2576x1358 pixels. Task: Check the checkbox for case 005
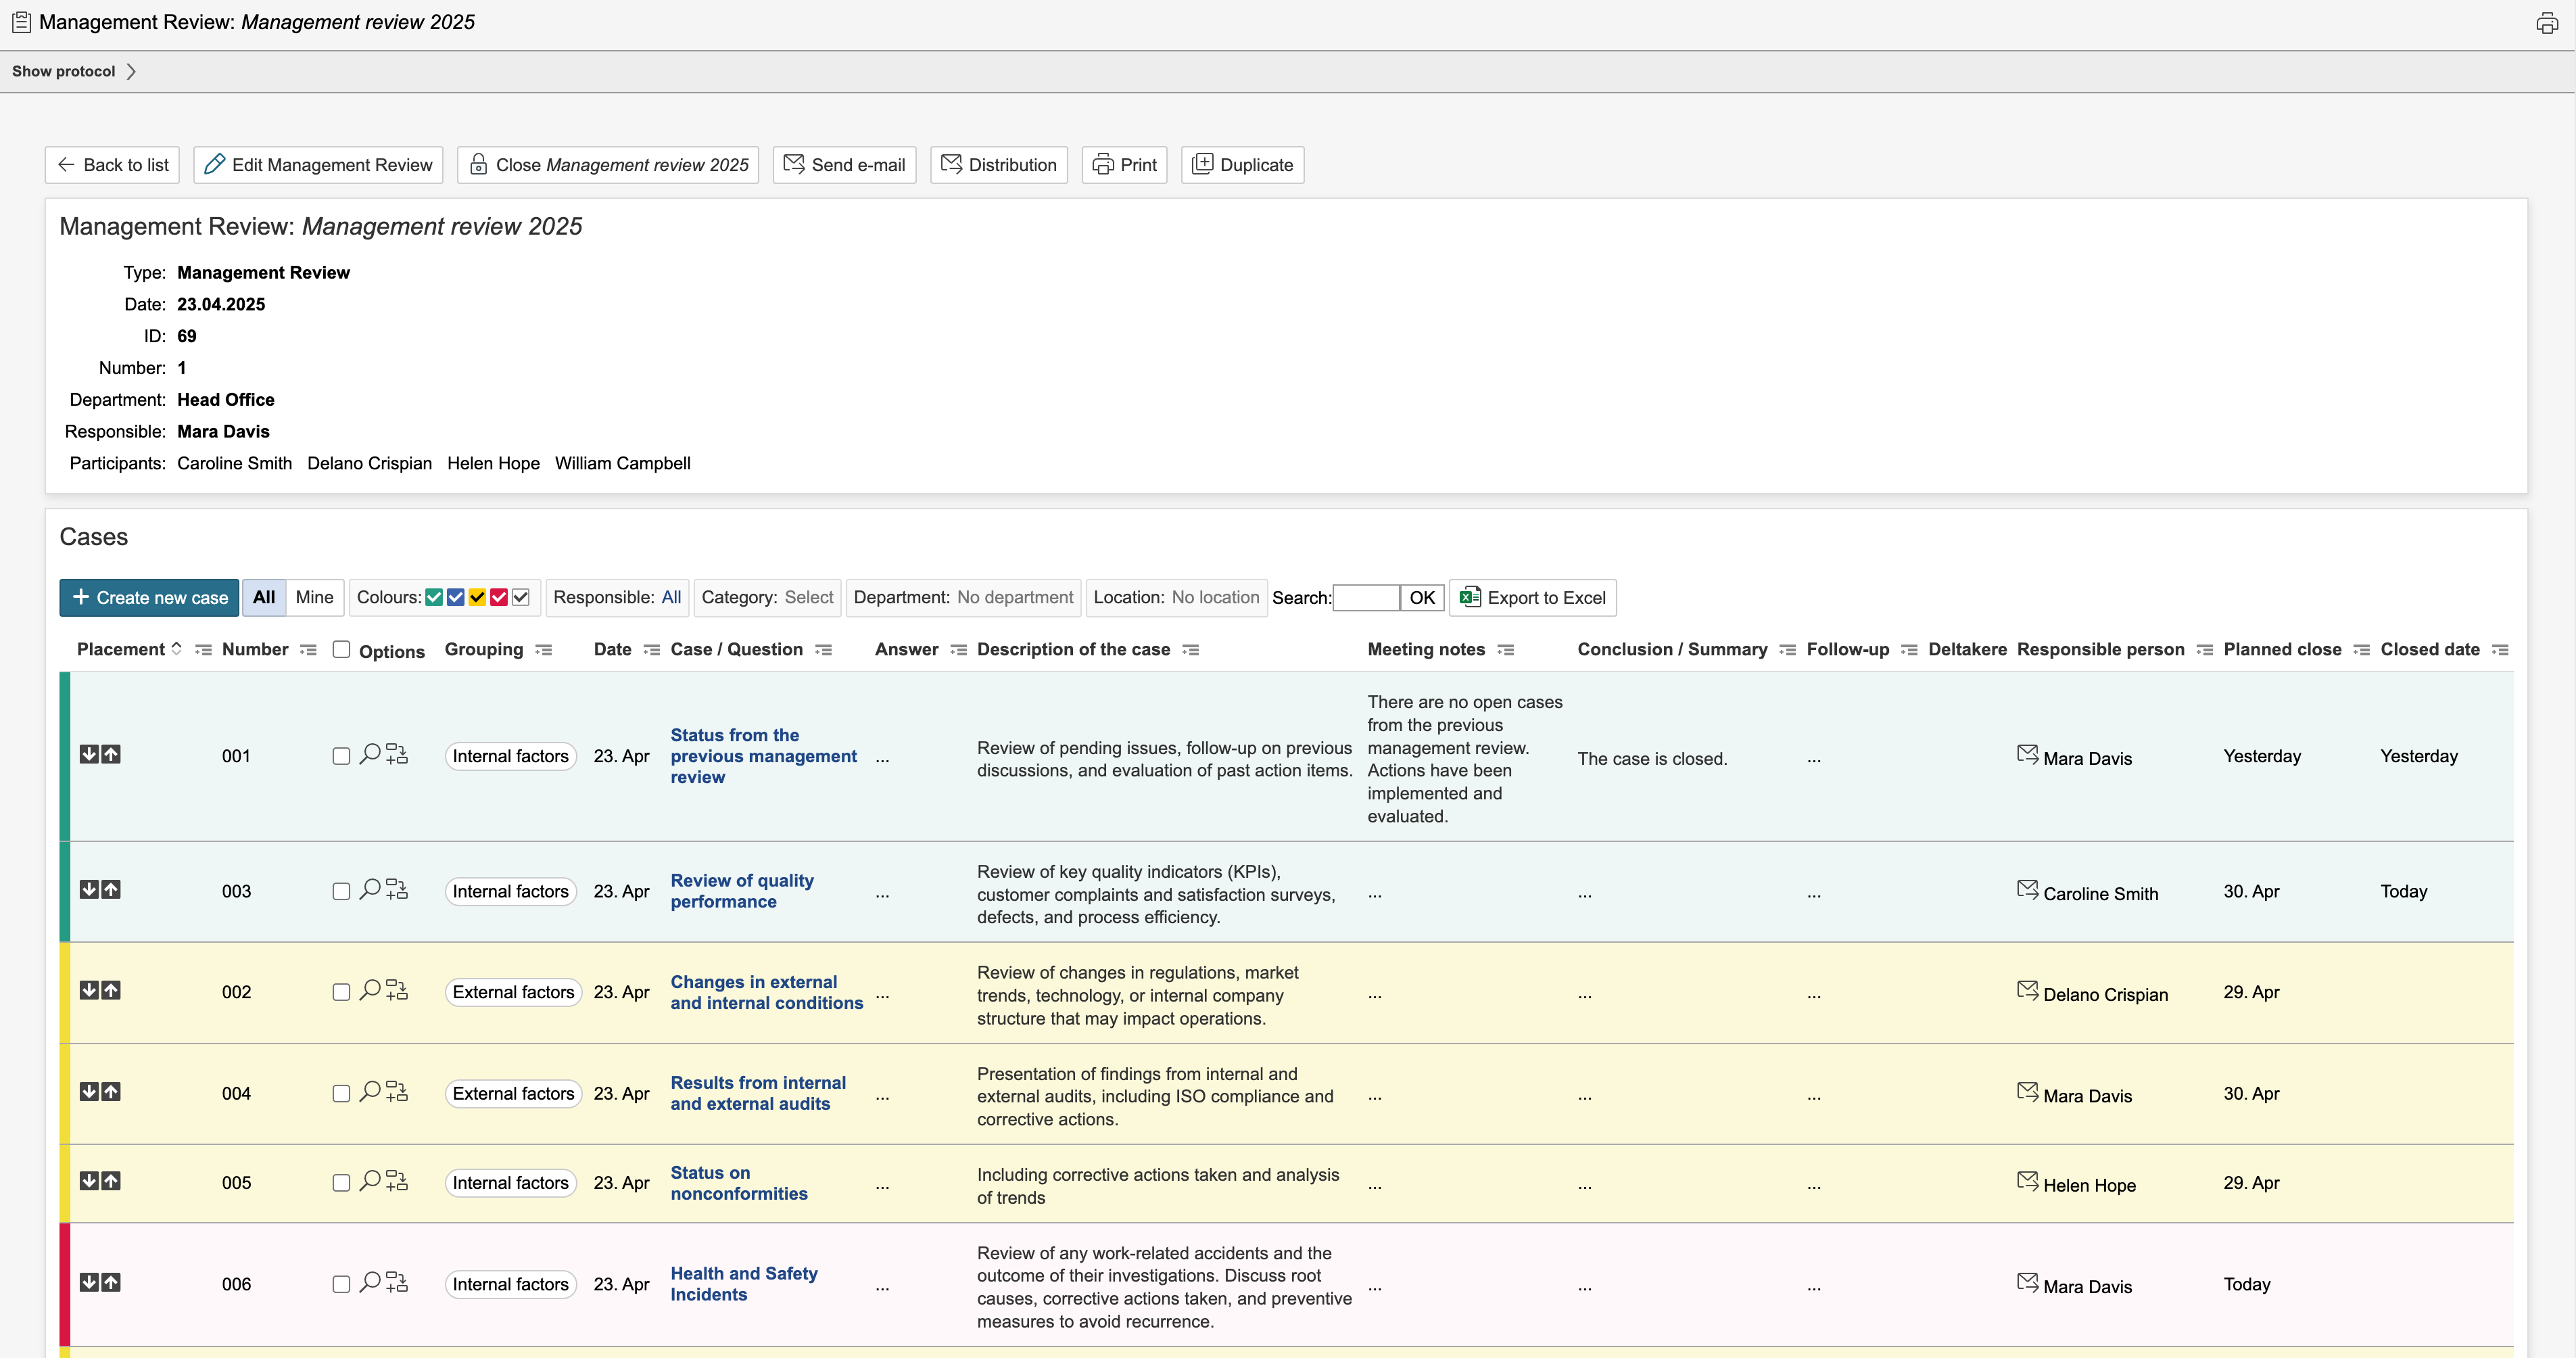[341, 1183]
